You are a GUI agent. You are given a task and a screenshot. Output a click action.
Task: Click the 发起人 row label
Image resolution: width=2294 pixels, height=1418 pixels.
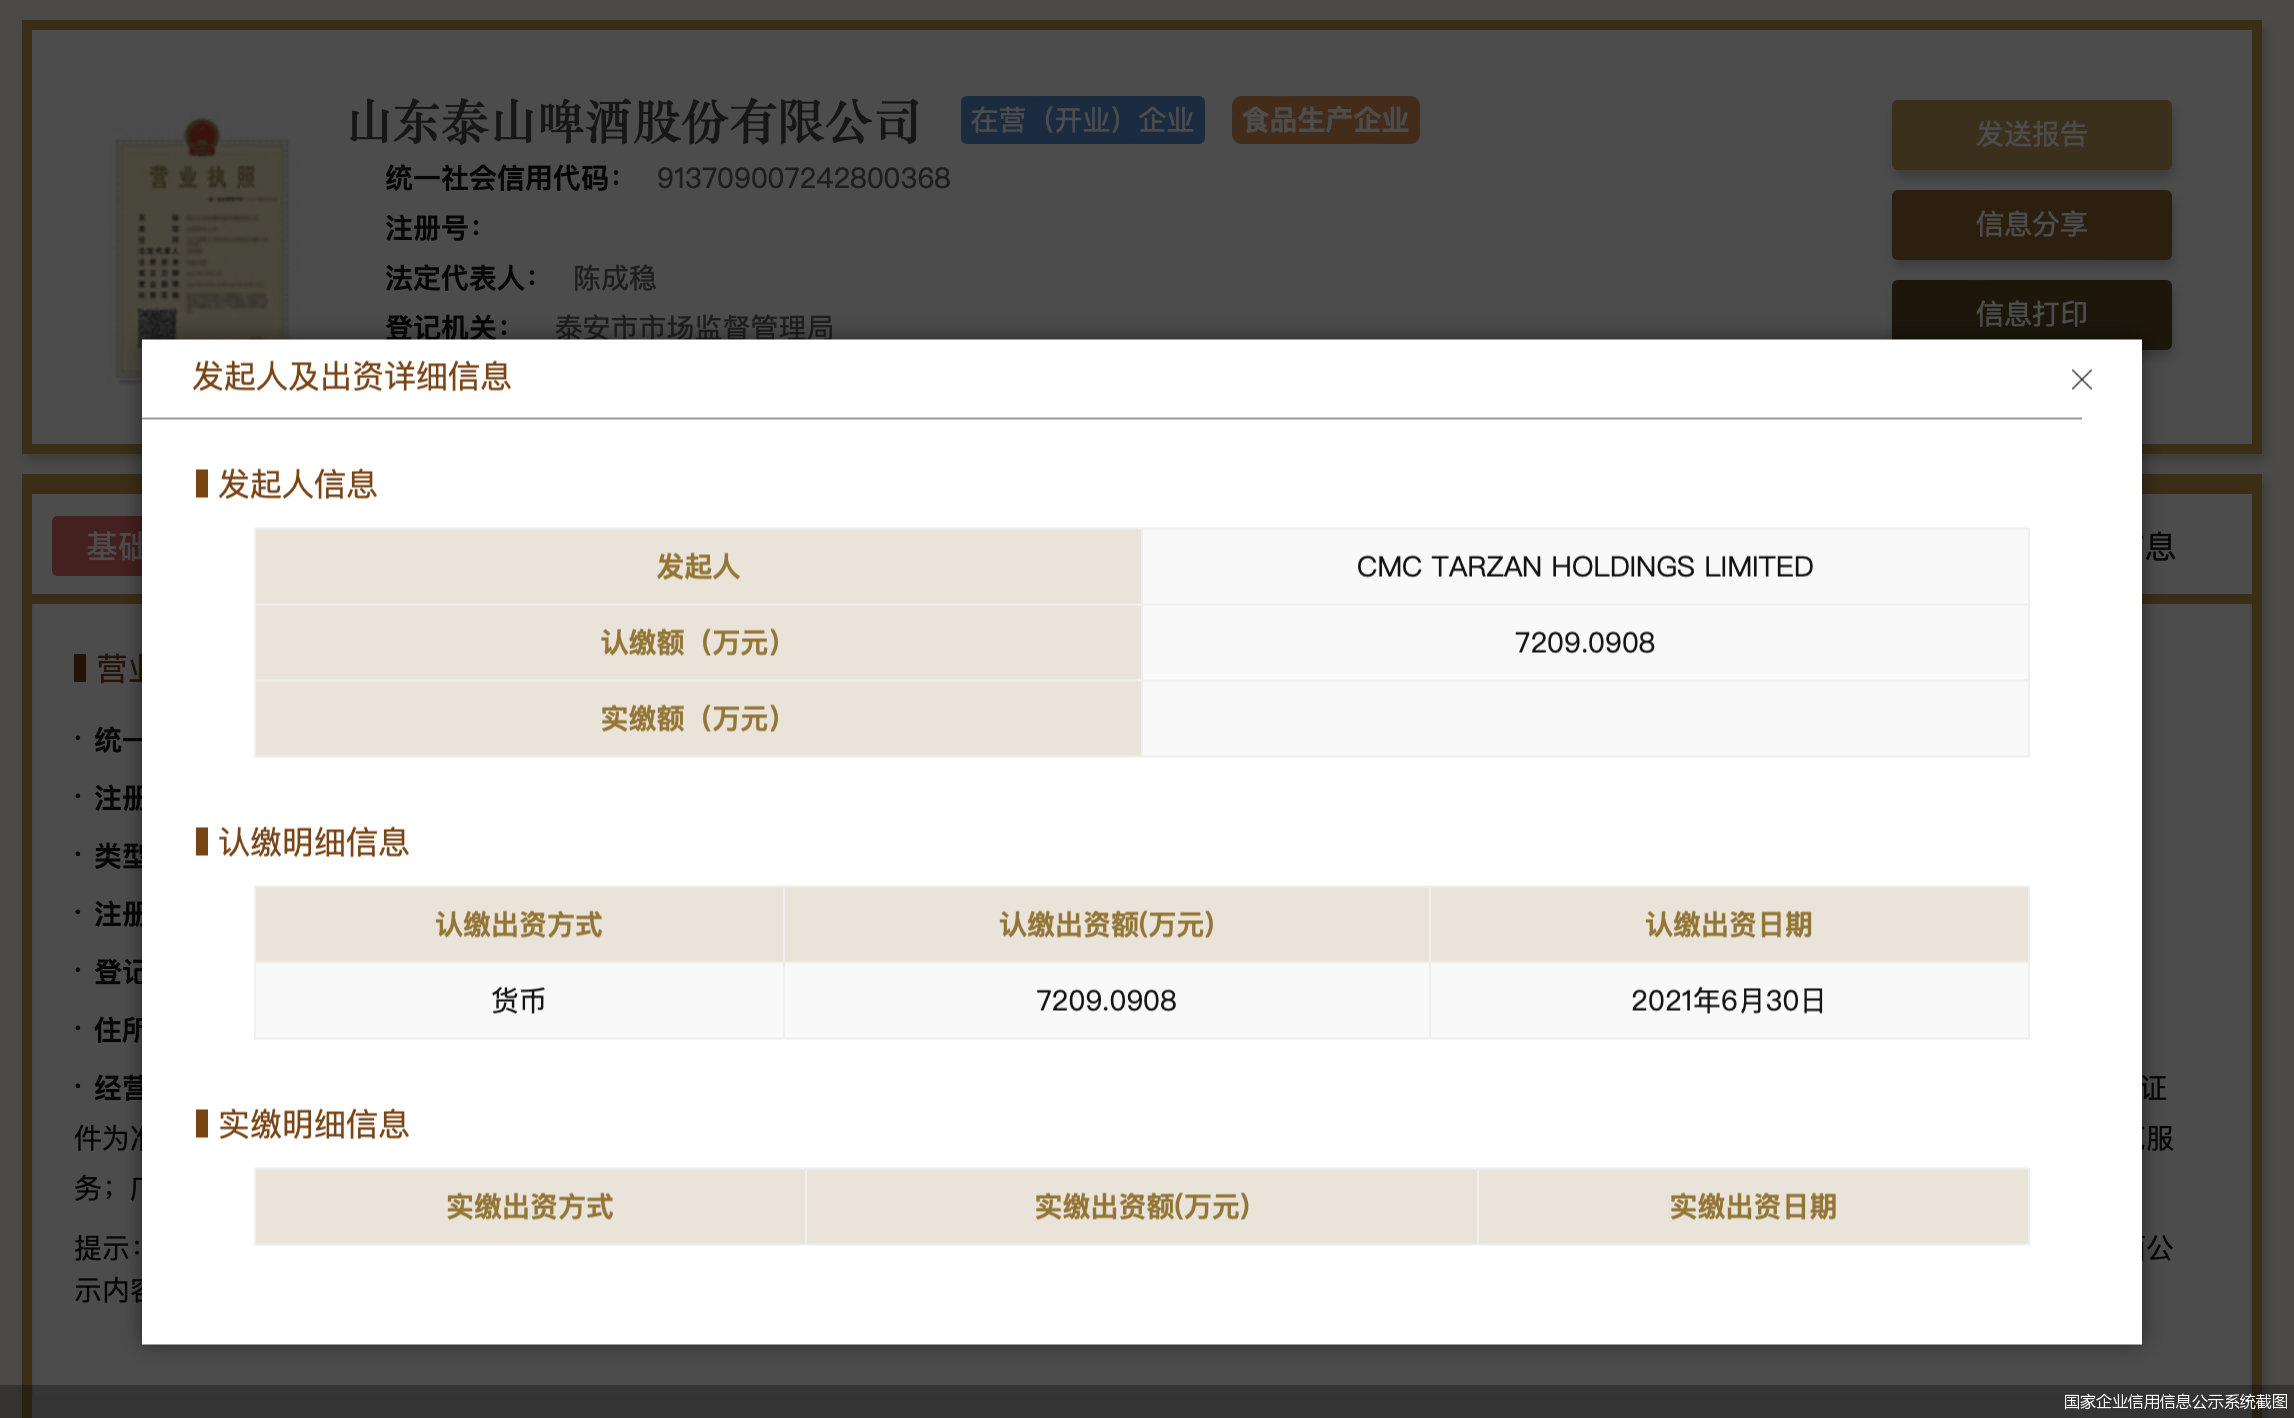698,566
